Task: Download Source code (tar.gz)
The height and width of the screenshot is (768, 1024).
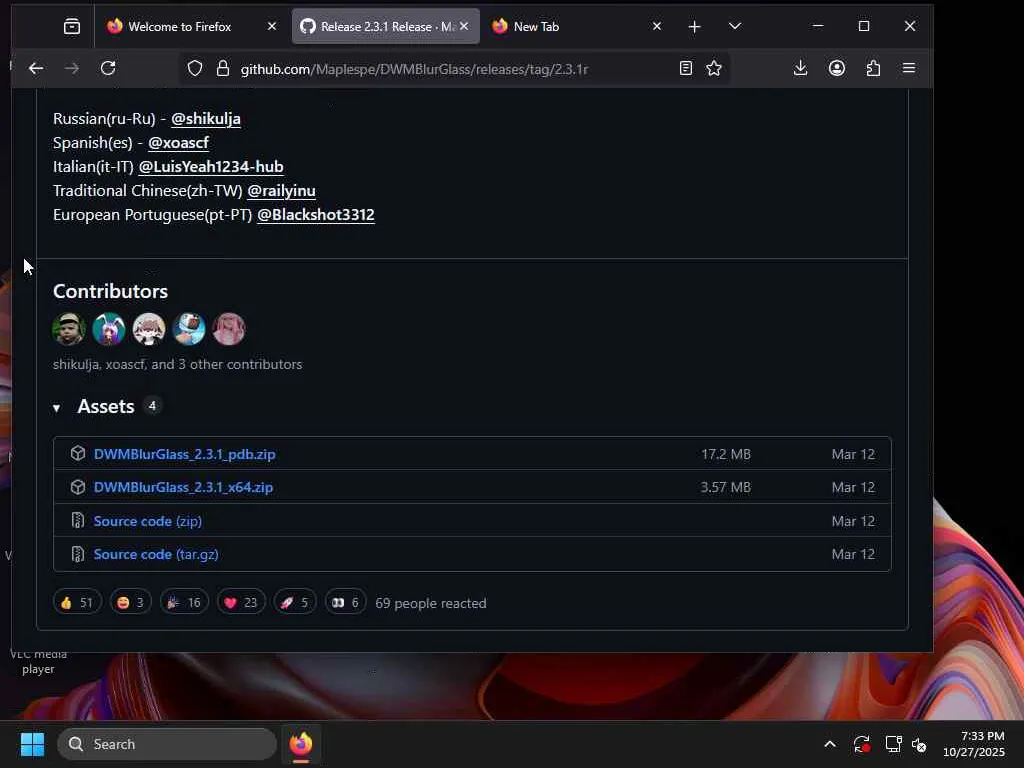Action: pyautogui.click(x=156, y=554)
